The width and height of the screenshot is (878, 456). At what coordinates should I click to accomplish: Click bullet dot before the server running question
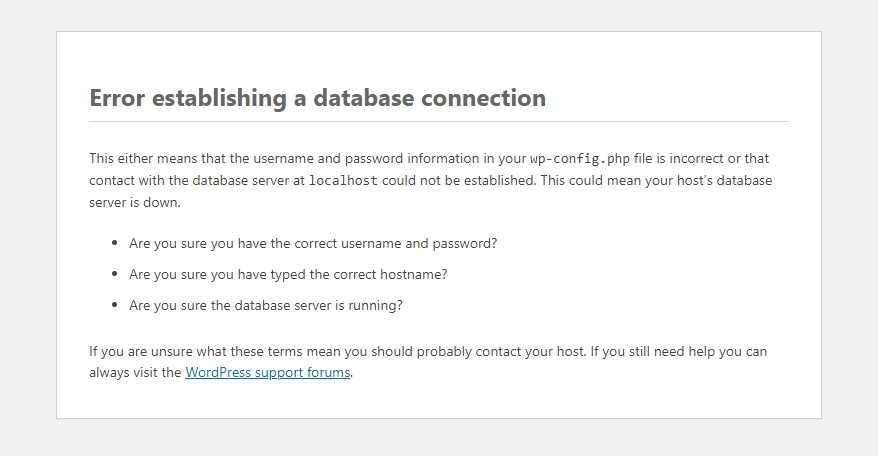tap(116, 305)
